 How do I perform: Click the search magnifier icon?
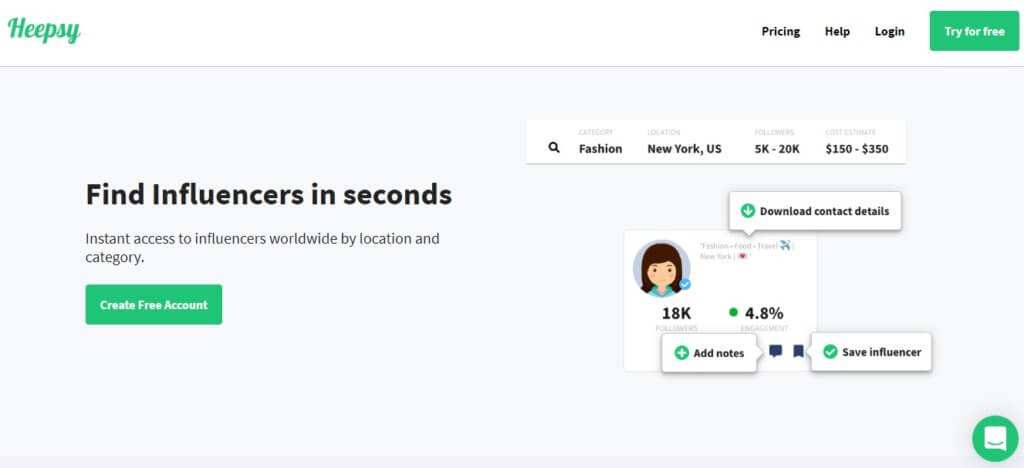(x=554, y=148)
